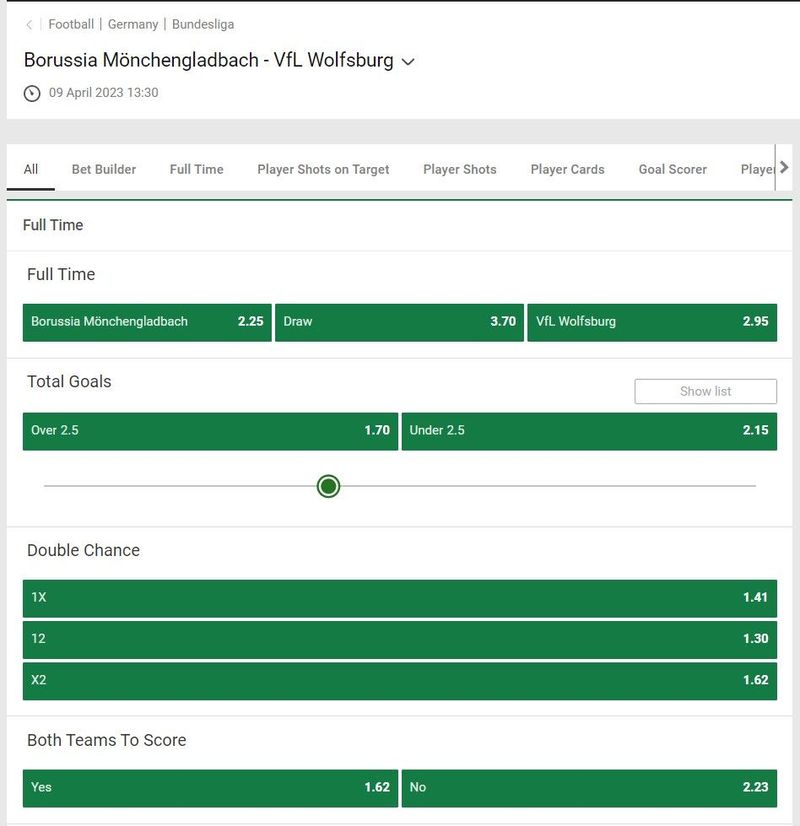Click the Both Teams To Score heading

[106, 740]
